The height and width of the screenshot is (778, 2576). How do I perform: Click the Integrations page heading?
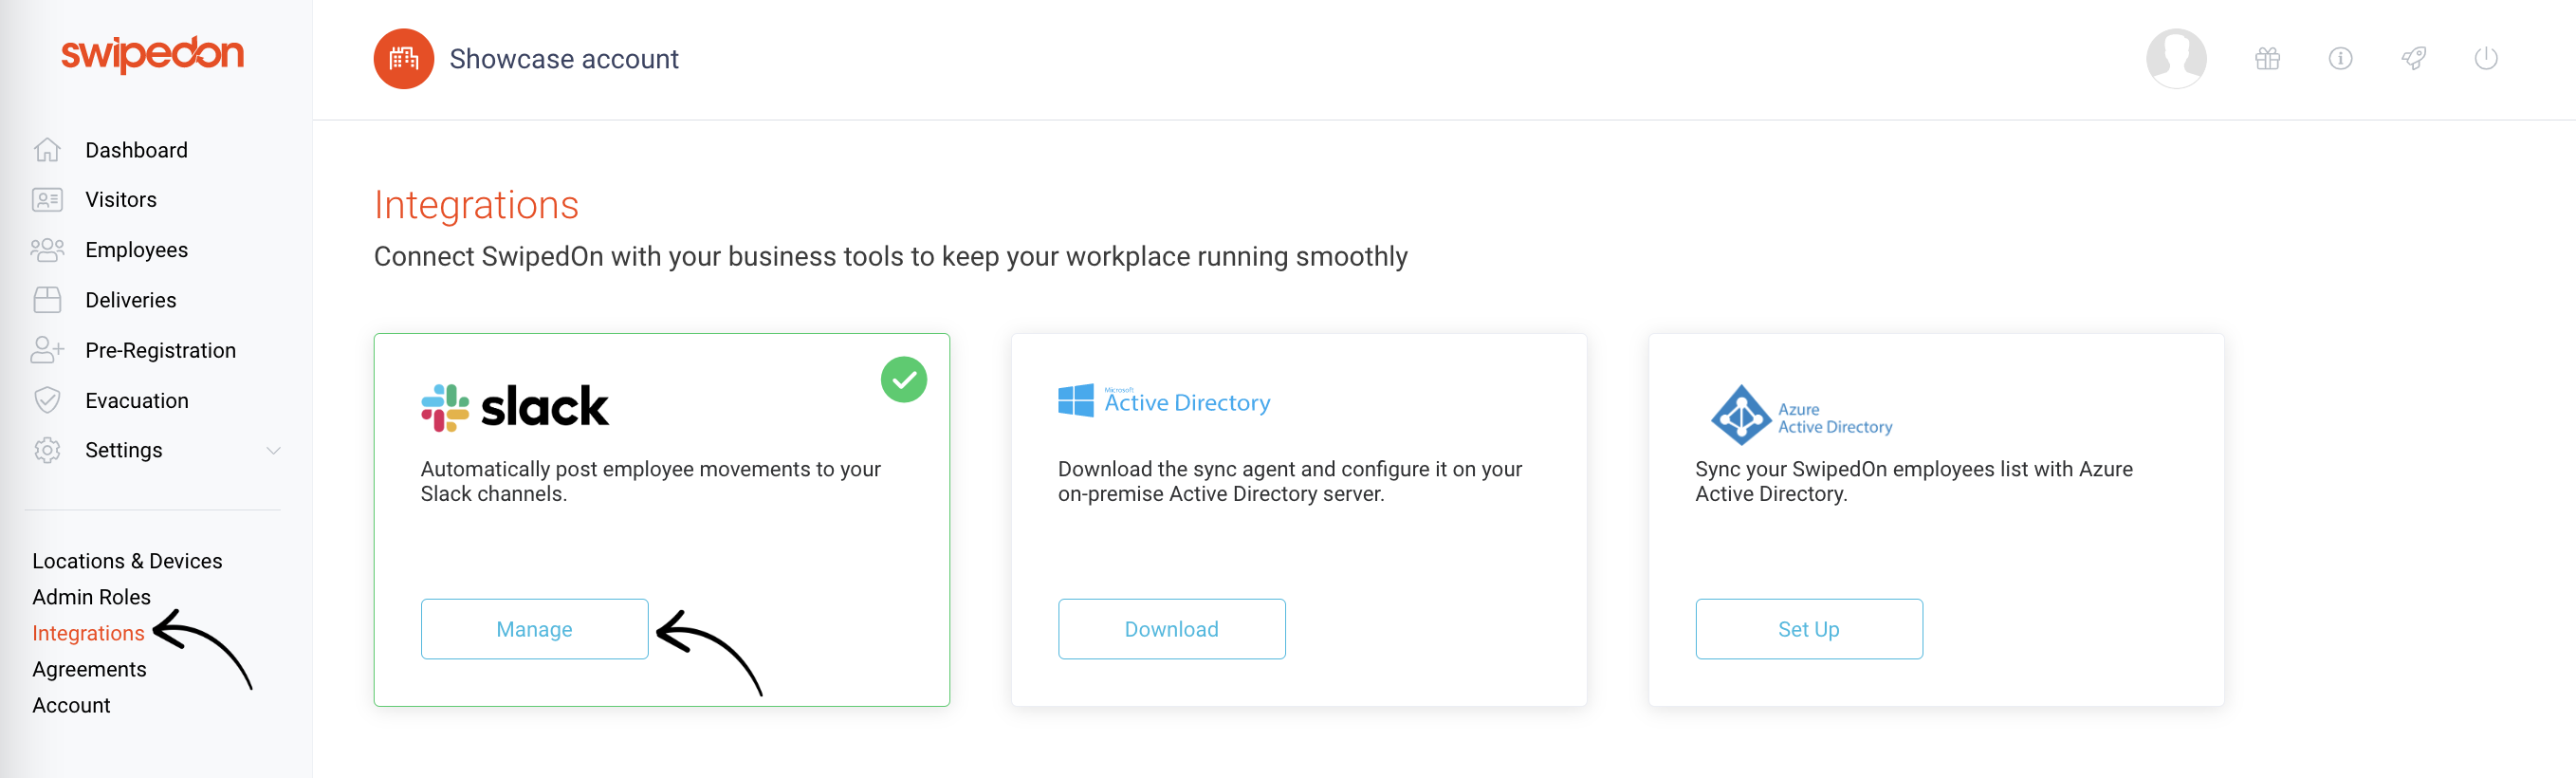476,205
